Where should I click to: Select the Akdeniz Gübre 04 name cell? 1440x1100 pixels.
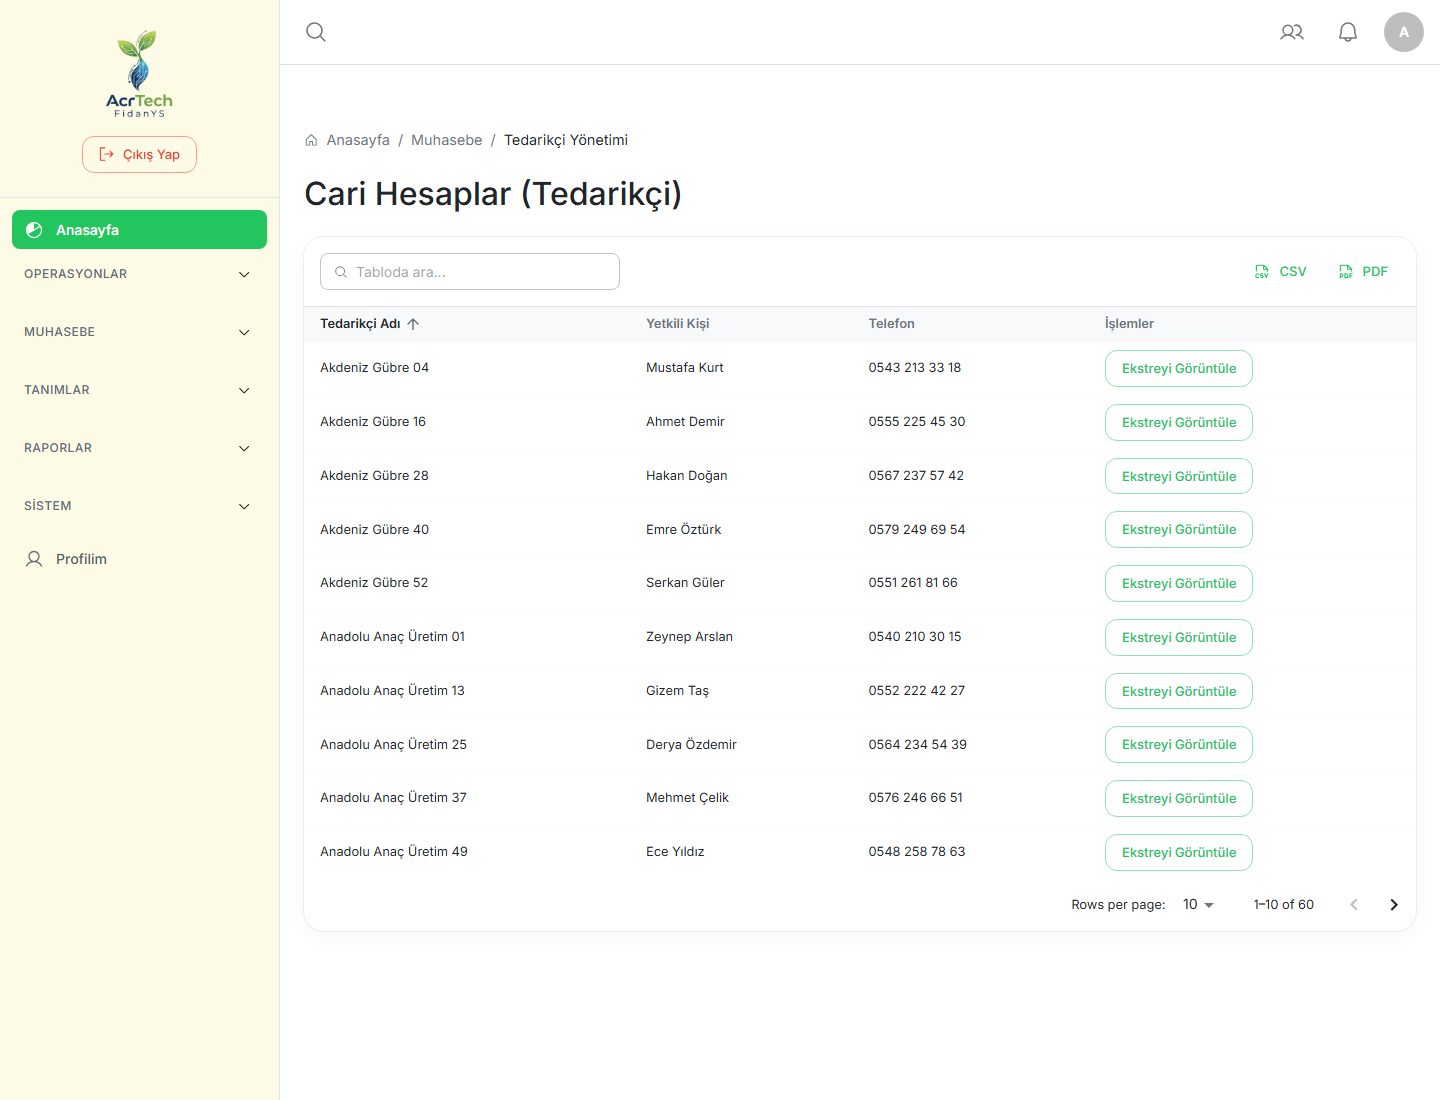pyautogui.click(x=374, y=368)
